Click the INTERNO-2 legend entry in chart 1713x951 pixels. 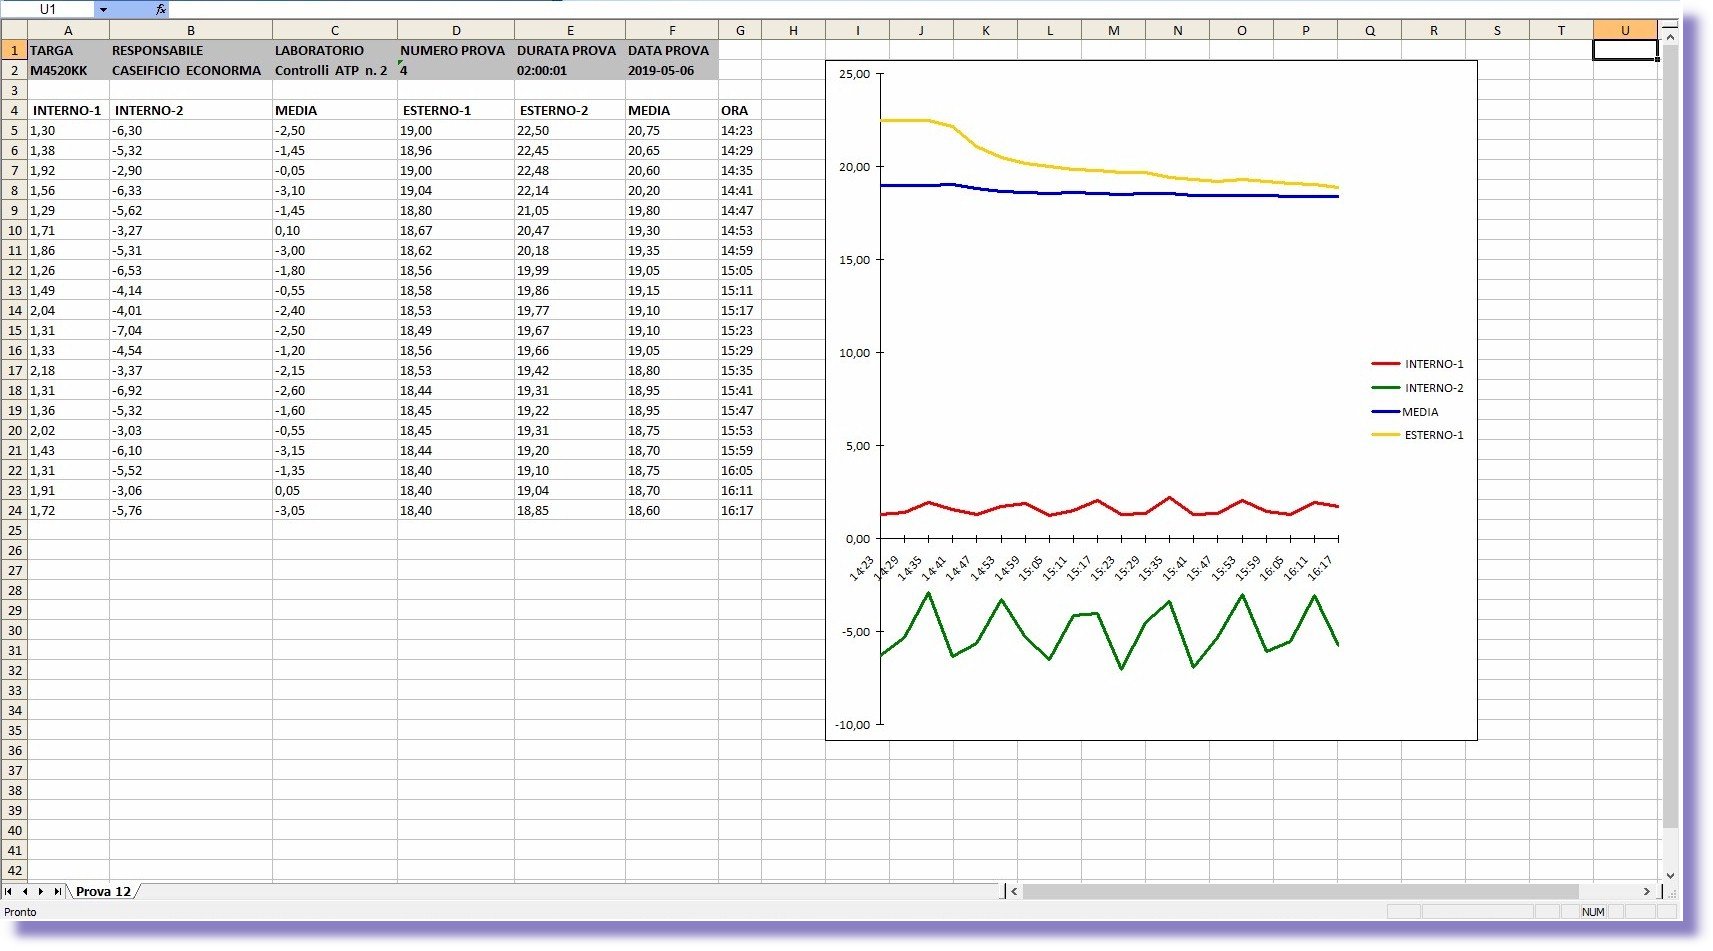(x=1432, y=388)
